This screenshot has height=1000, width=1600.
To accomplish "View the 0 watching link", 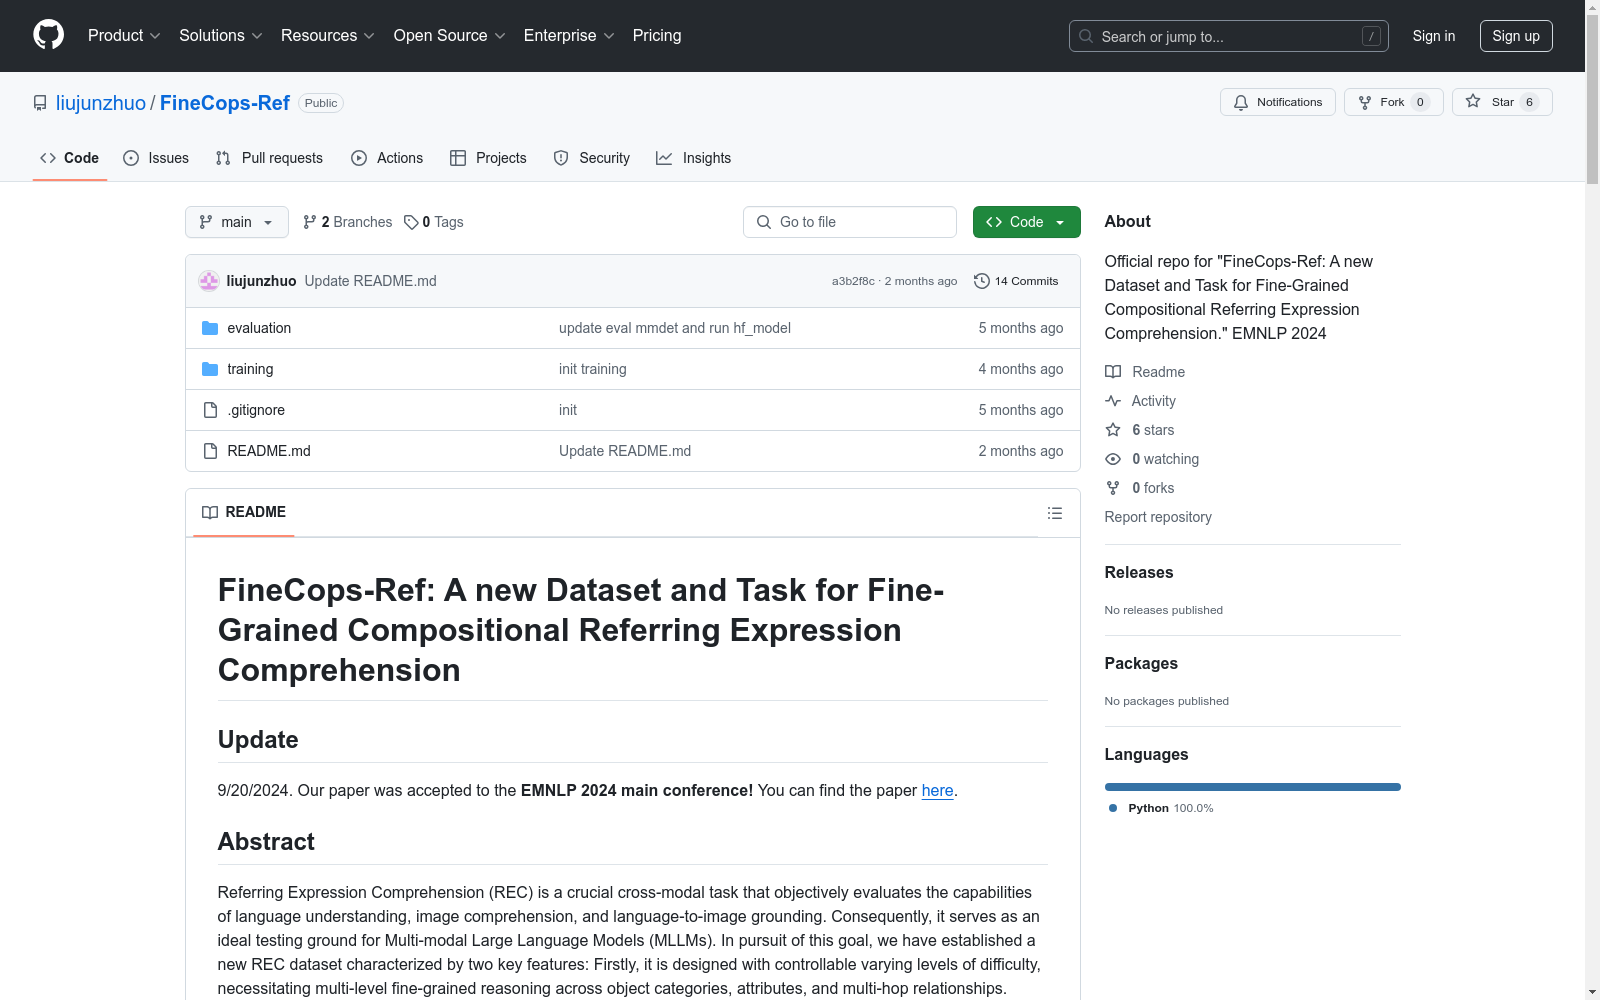I will pyautogui.click(x=1152, y=459).
